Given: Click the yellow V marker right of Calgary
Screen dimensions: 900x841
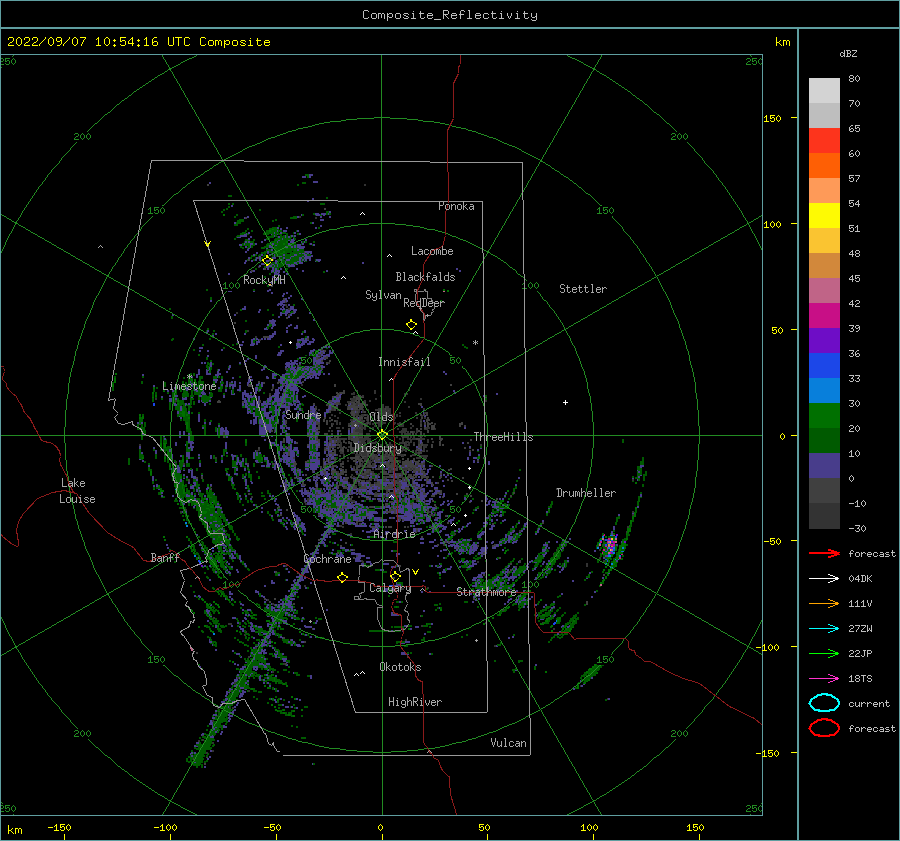Looking at the screenshot, I should (x=416, y=572).
